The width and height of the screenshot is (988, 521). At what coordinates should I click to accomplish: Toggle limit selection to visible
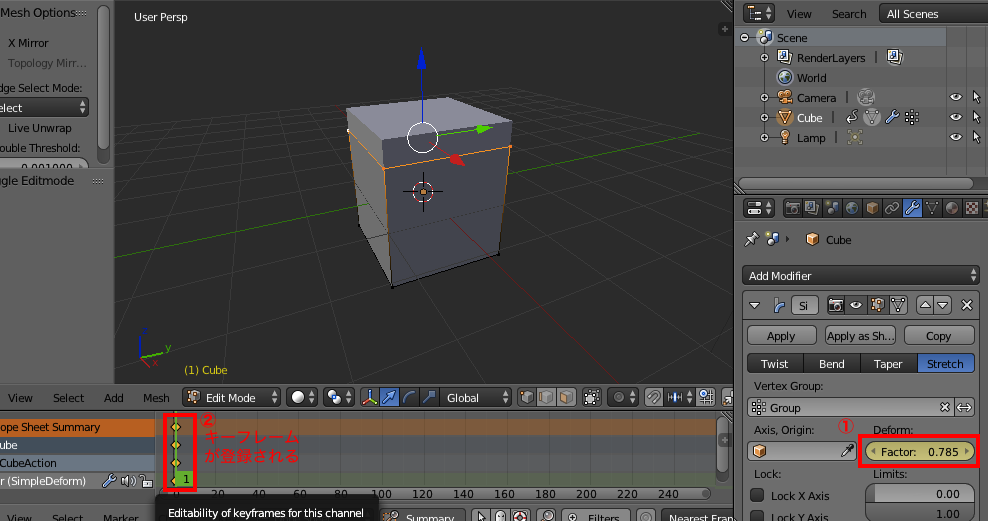[x=592, y=398]
